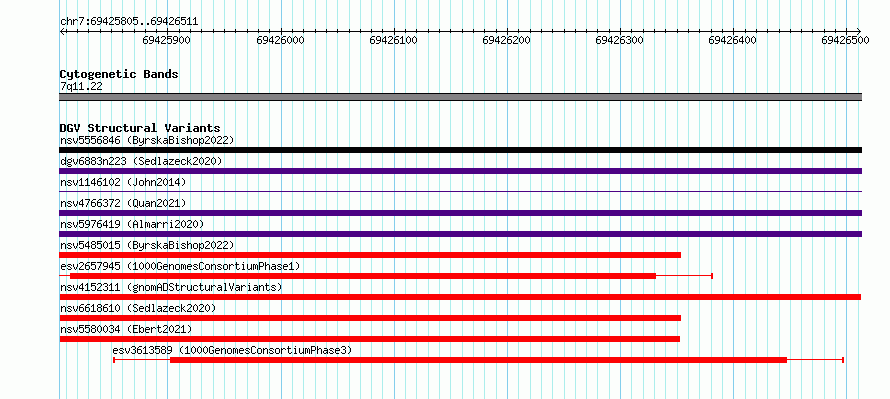Click the red nsv4152311 variant bar
Viewport: 890px width, 399px height.
click(x=460, y=297)
